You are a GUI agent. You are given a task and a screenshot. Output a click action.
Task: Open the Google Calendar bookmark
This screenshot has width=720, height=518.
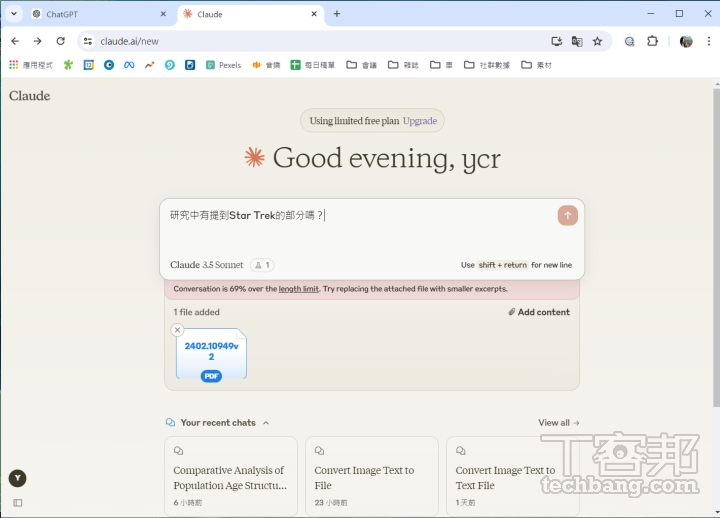(x=89, y=65)
